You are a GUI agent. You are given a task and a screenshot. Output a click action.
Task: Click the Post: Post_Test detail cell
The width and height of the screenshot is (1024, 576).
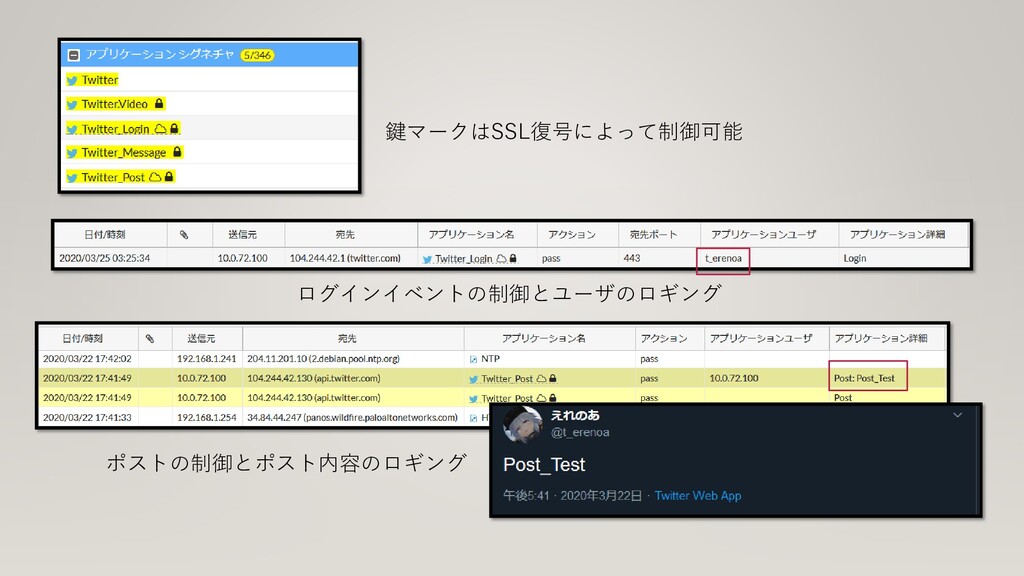click(x=864, y=378)
